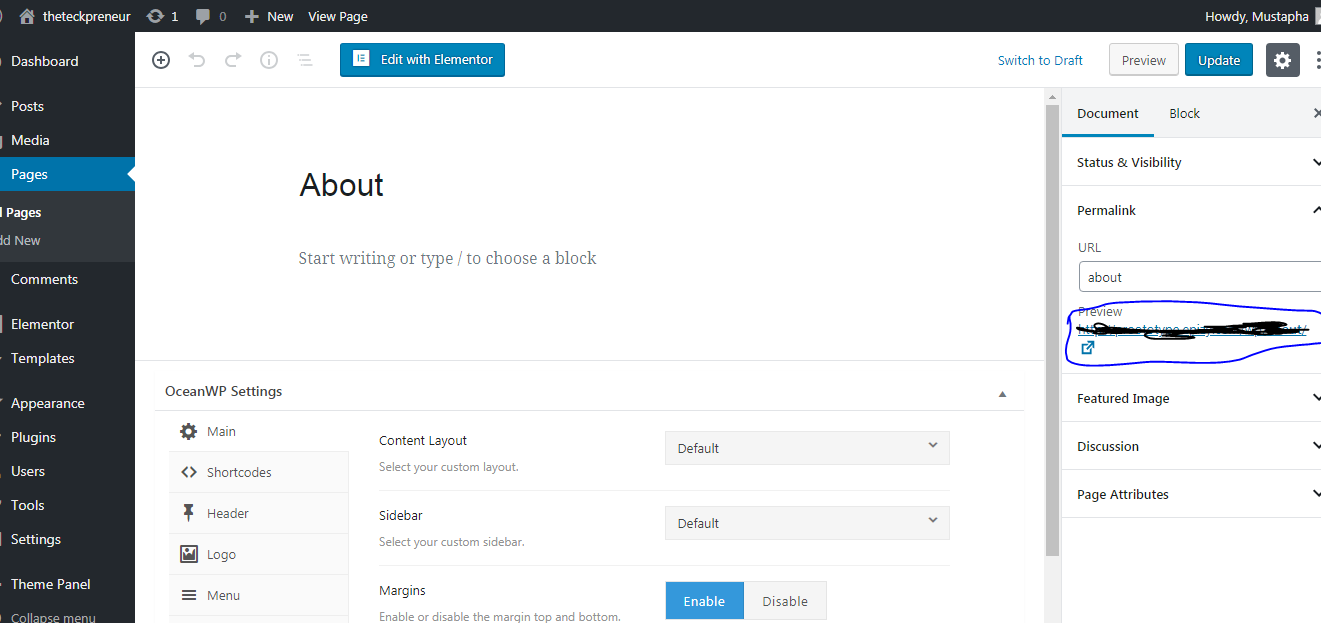Select the Document tab
This screenshot has height=623, width=1321.
(1107, 113)
